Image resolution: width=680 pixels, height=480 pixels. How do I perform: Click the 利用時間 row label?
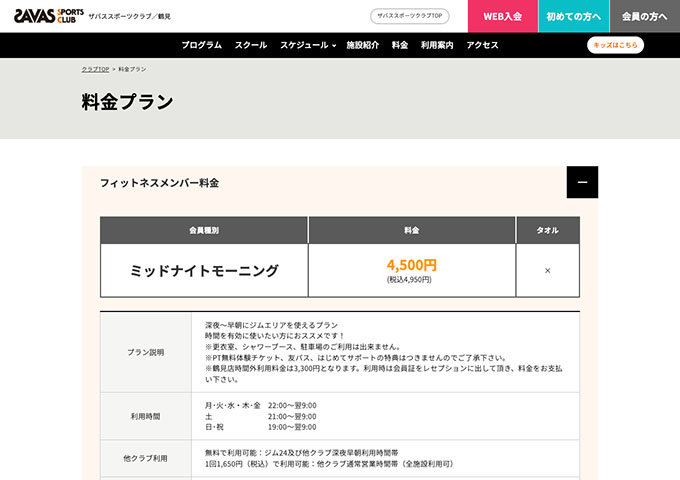coord(146,416)
